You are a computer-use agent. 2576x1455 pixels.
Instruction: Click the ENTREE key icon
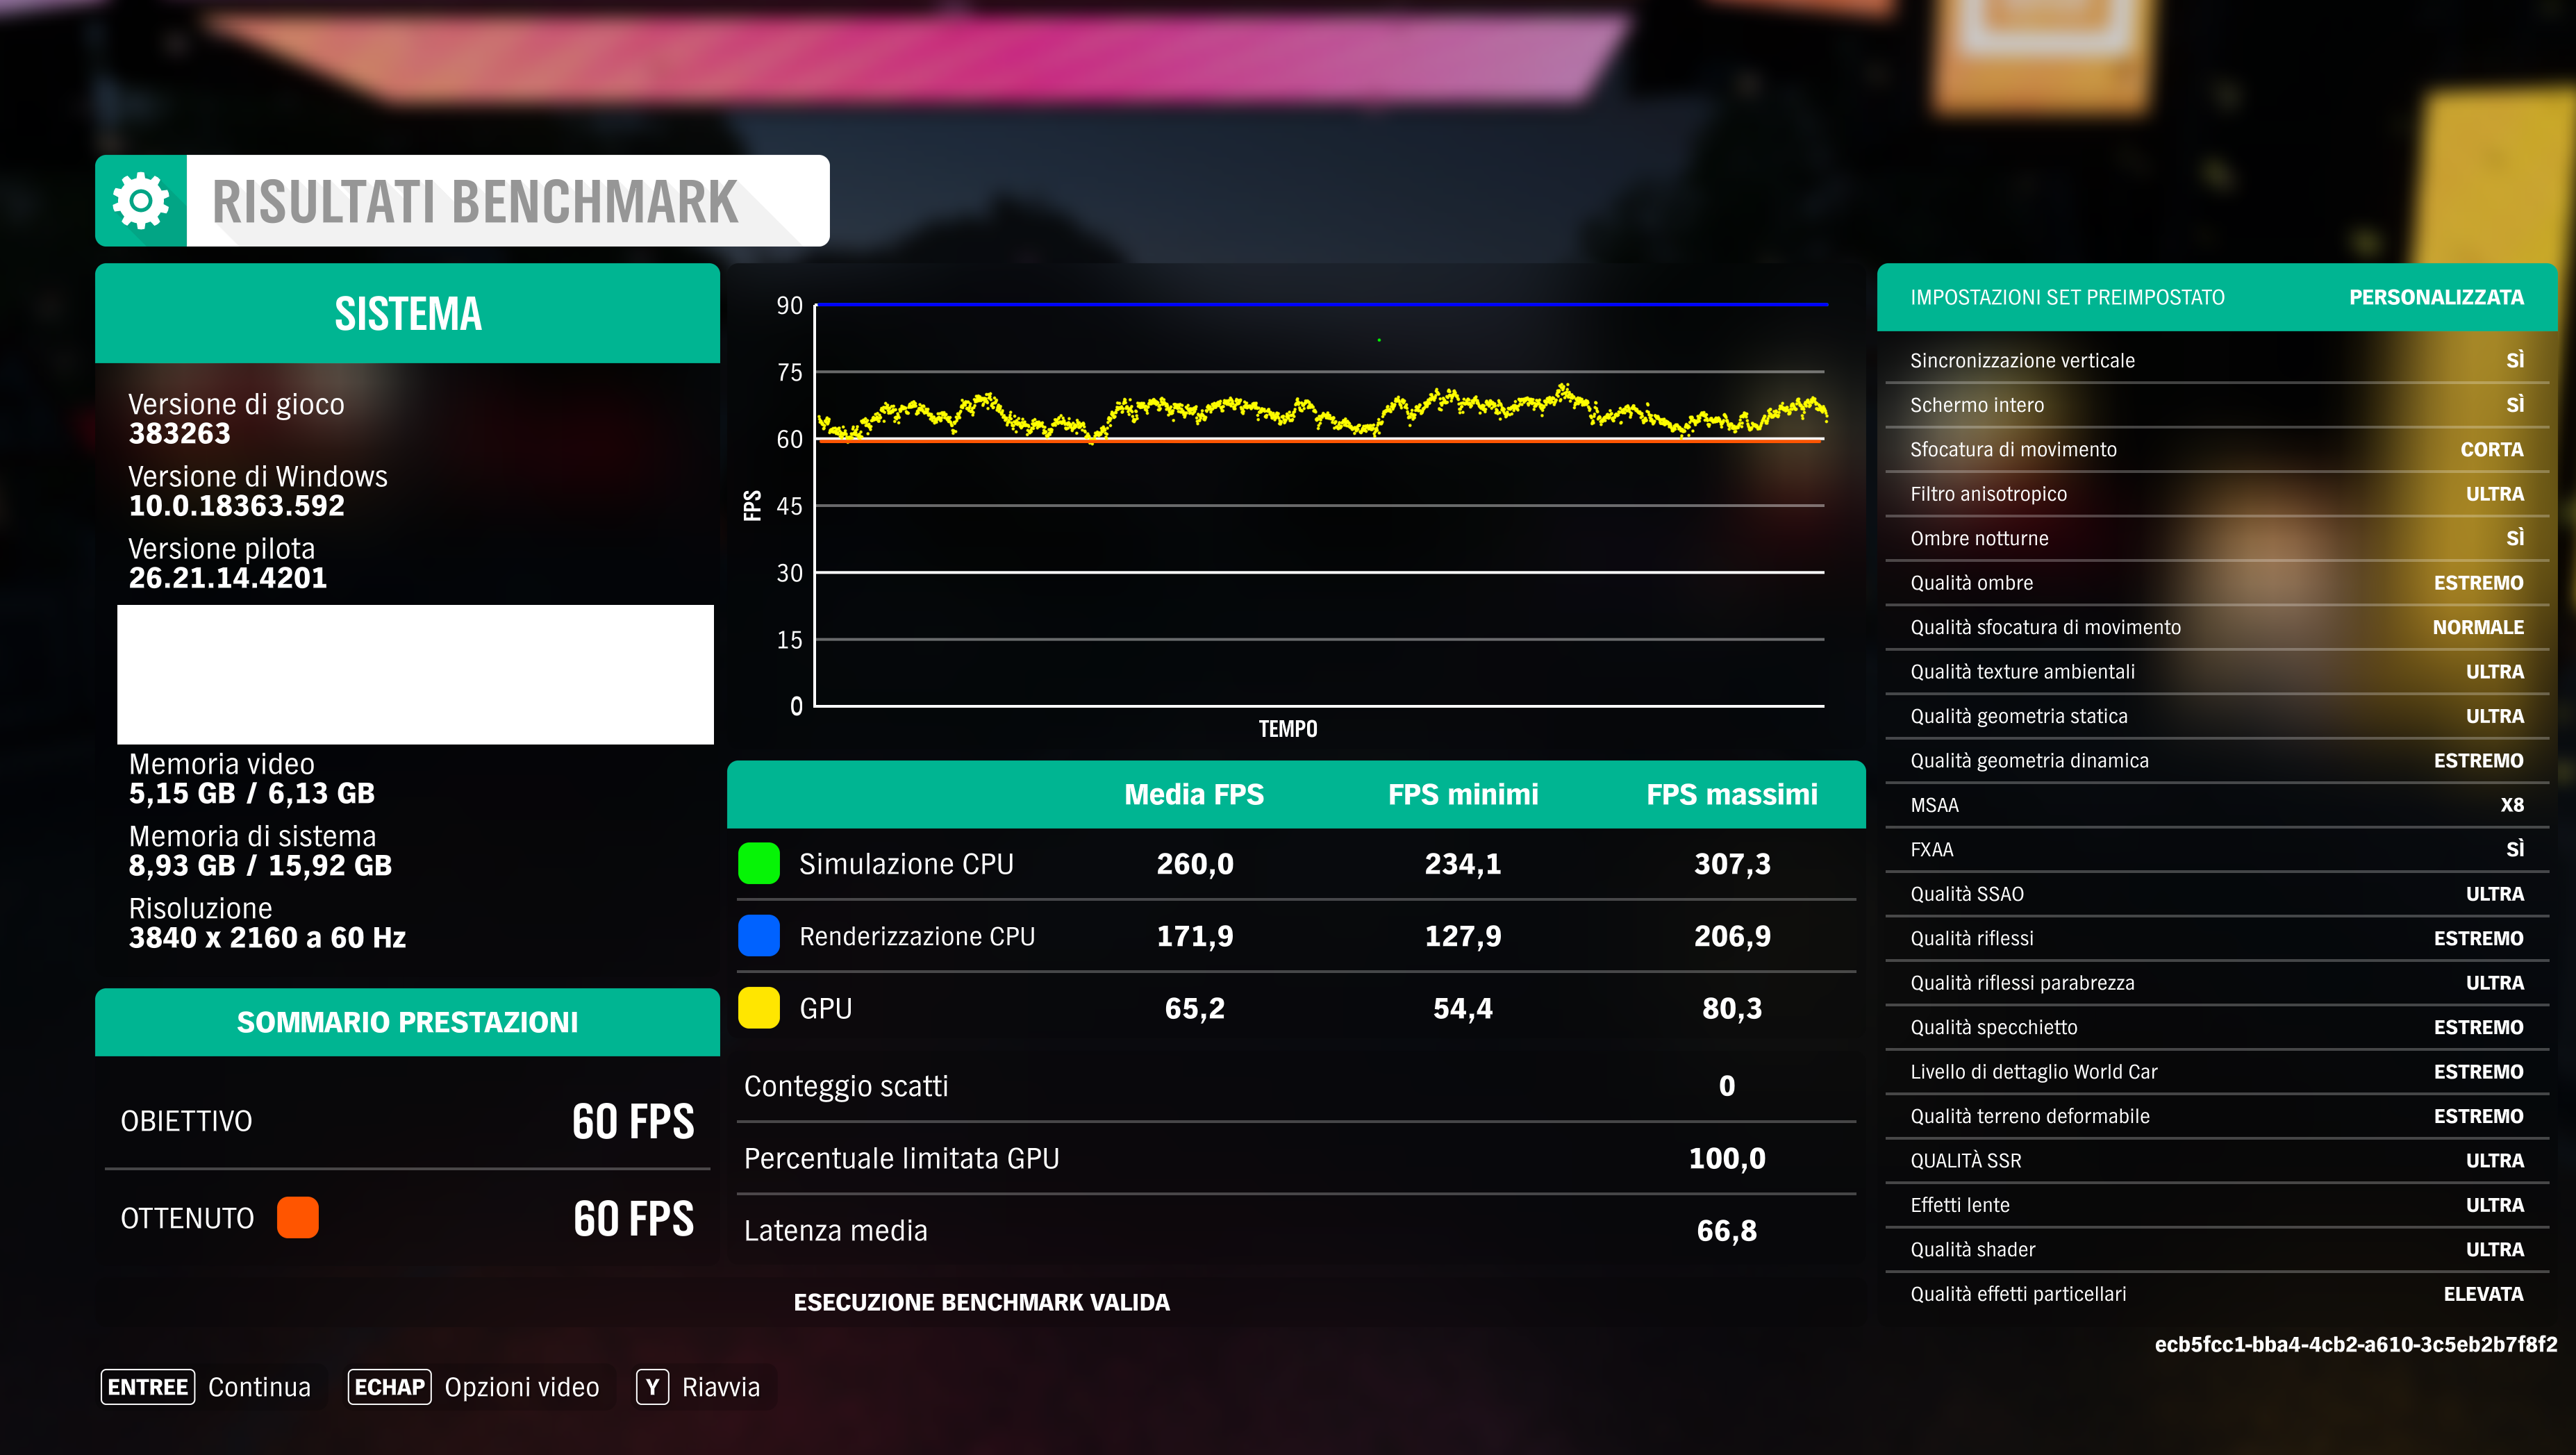(148, 1386)
